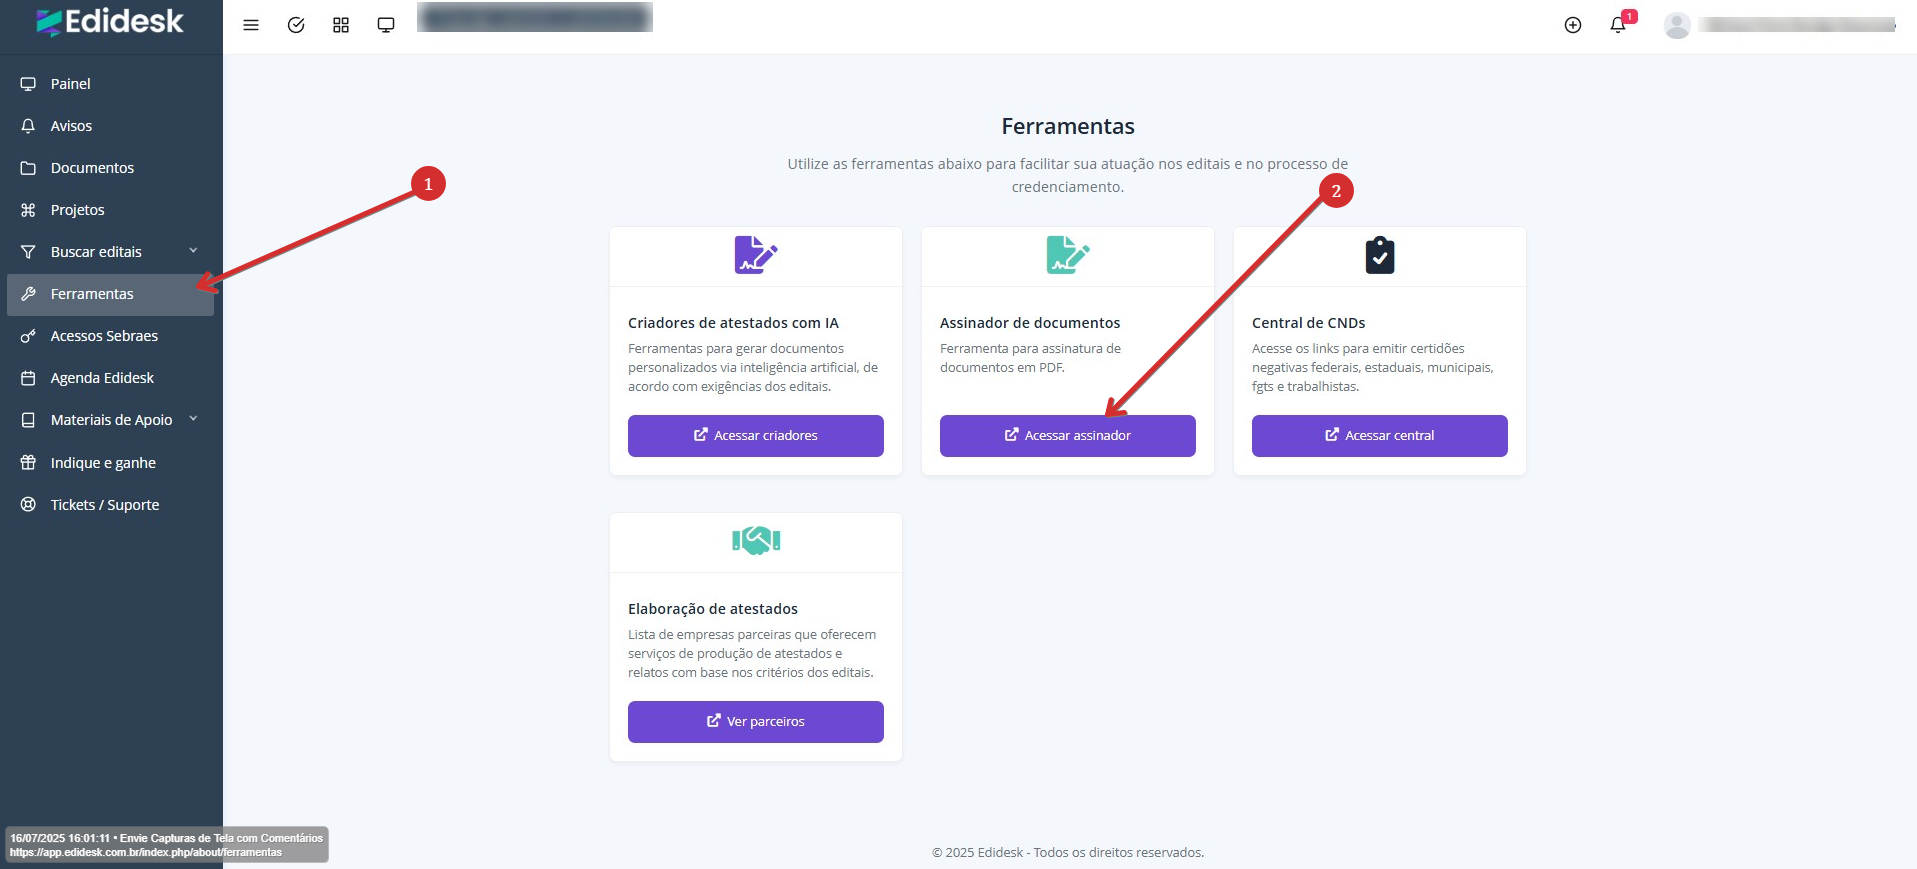Open Tickets / Suporte in sidebar
Image resolution: width=1917 pixels, height=869 pixels.
tap(105, 505)
